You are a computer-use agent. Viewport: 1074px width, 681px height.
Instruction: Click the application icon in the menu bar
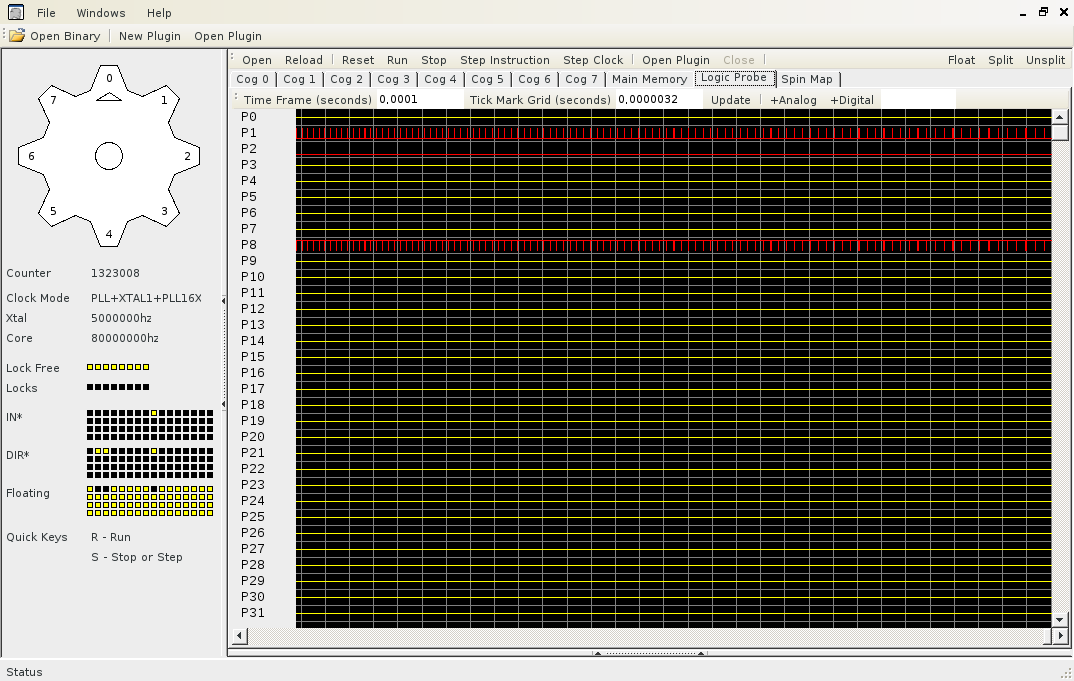[x=15, y=13]
